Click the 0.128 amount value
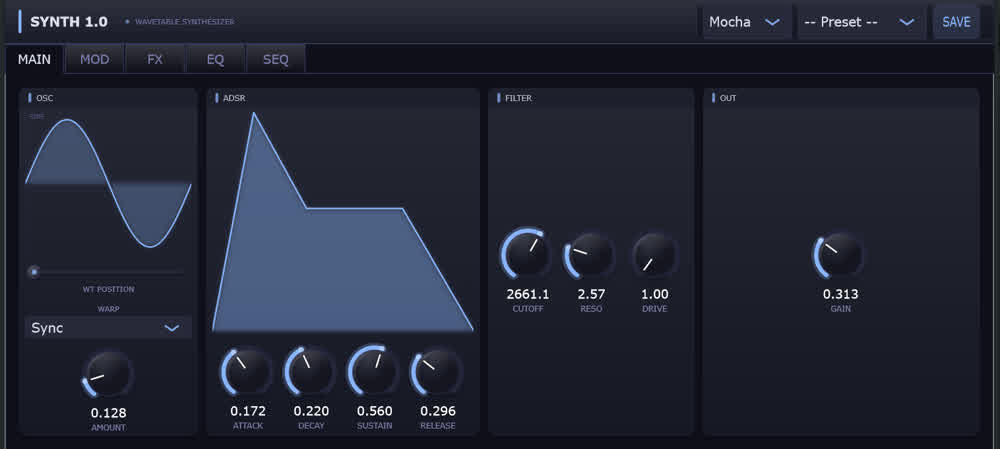Image resolution: width=1000 pixels, height=449 pixels. pos(108,413)
